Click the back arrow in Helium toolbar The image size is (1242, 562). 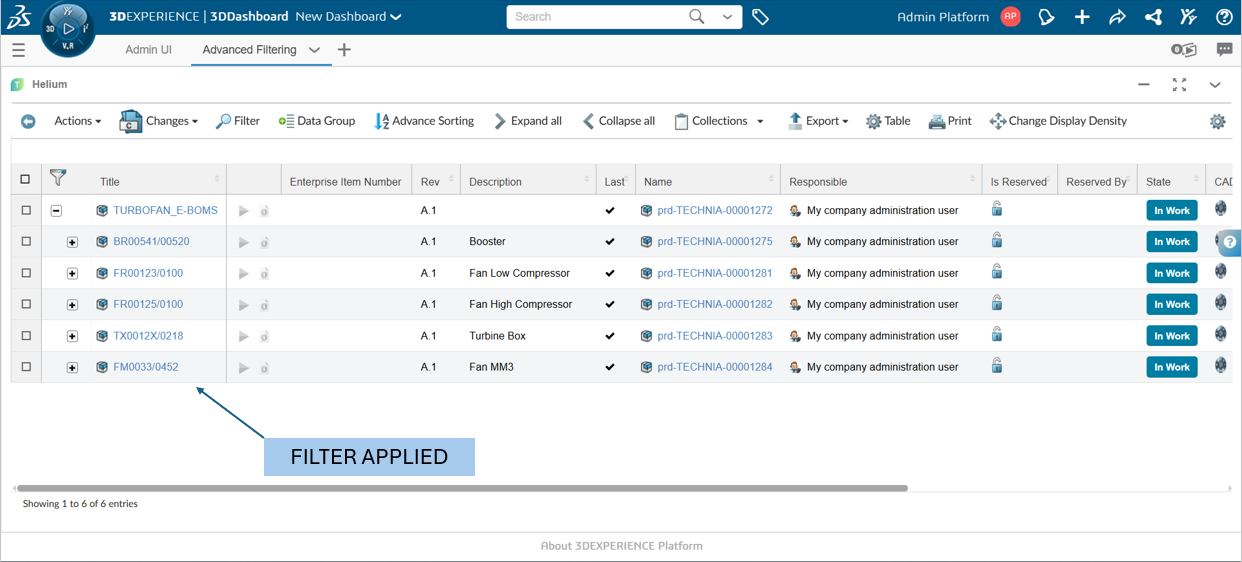pos(28,121)
